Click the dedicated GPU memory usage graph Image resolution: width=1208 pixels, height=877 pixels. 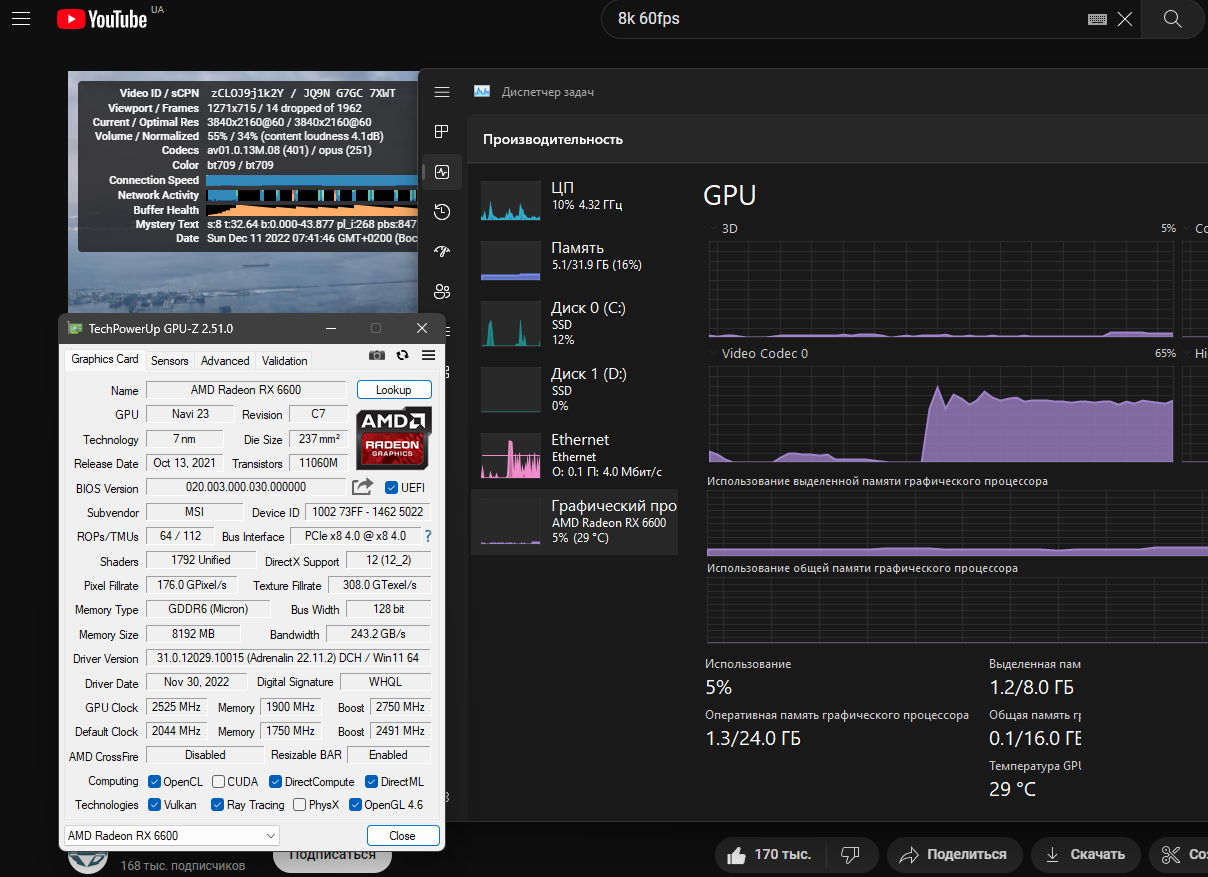click(955, 523)
